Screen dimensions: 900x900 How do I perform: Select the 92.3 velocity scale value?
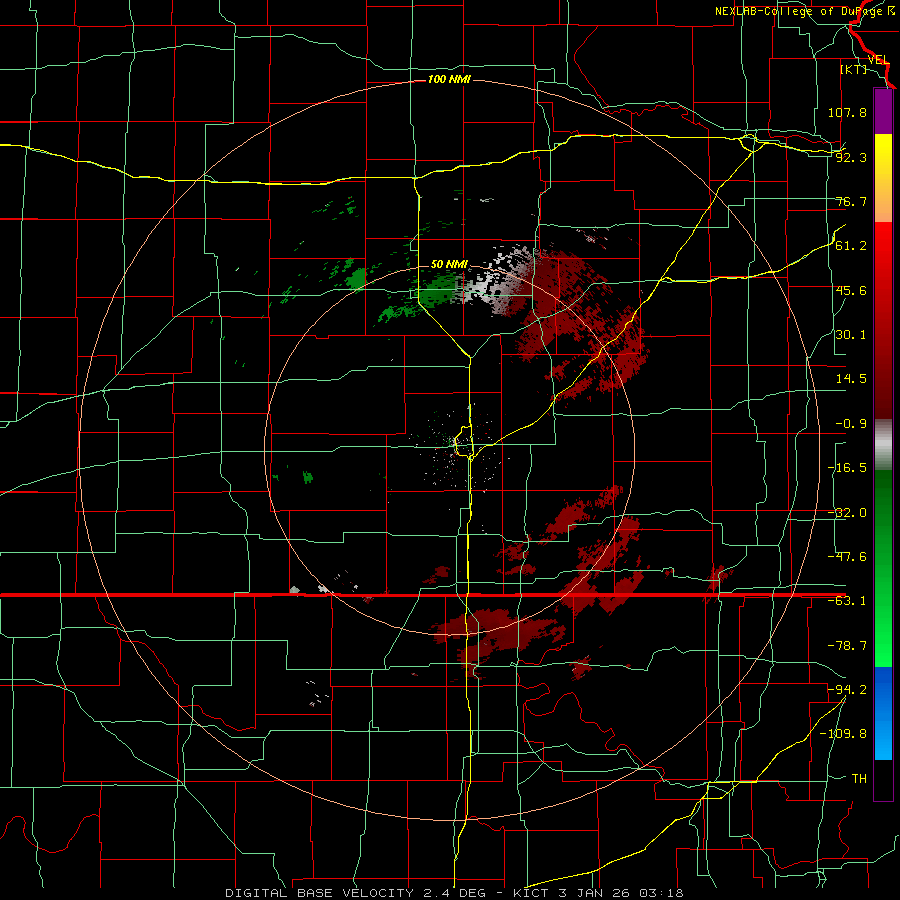click(x=851, y=157)
